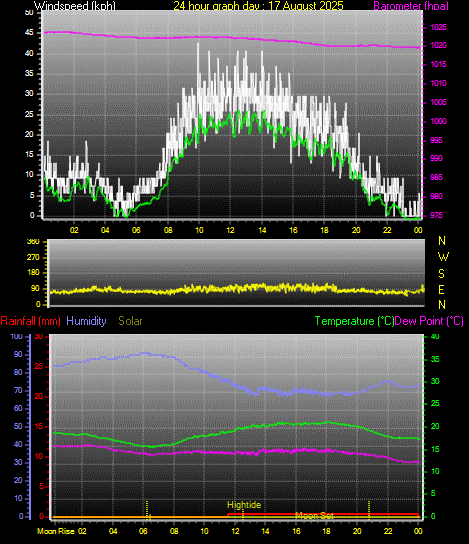Click the 1015 barometer axis label
Viewport: 469px width, 544px height.
438,65
